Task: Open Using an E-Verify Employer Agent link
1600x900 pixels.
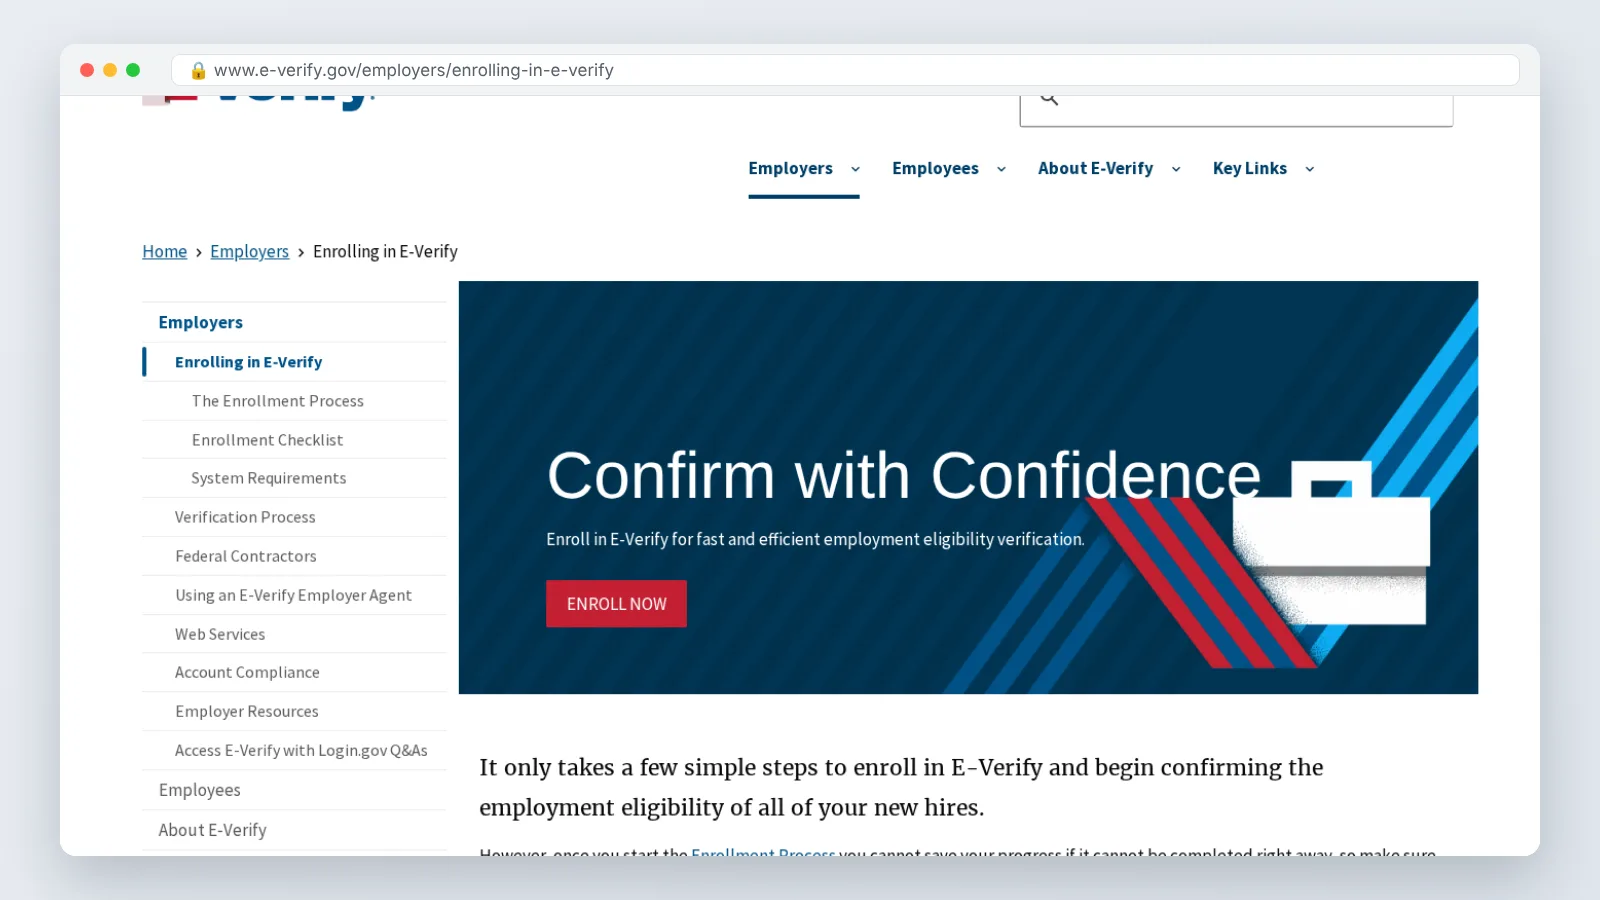Action: pyautogui.click(x=293, y=595)
